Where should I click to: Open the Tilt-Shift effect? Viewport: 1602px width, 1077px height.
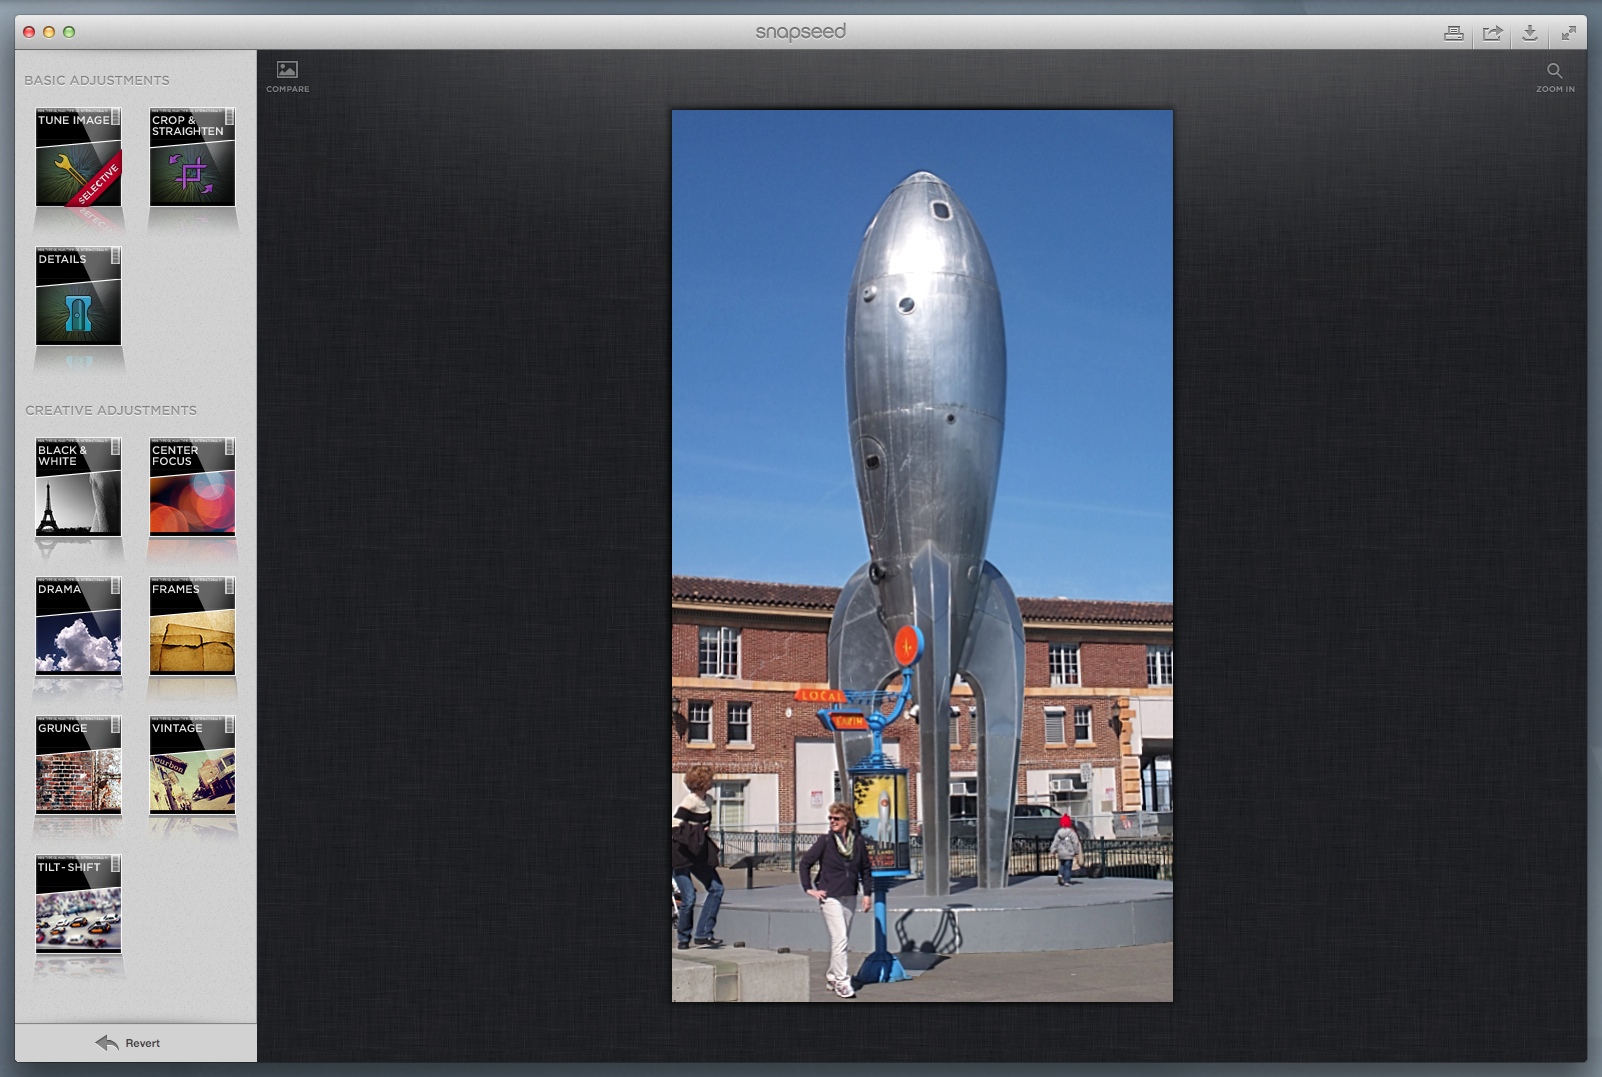point(78,904)
